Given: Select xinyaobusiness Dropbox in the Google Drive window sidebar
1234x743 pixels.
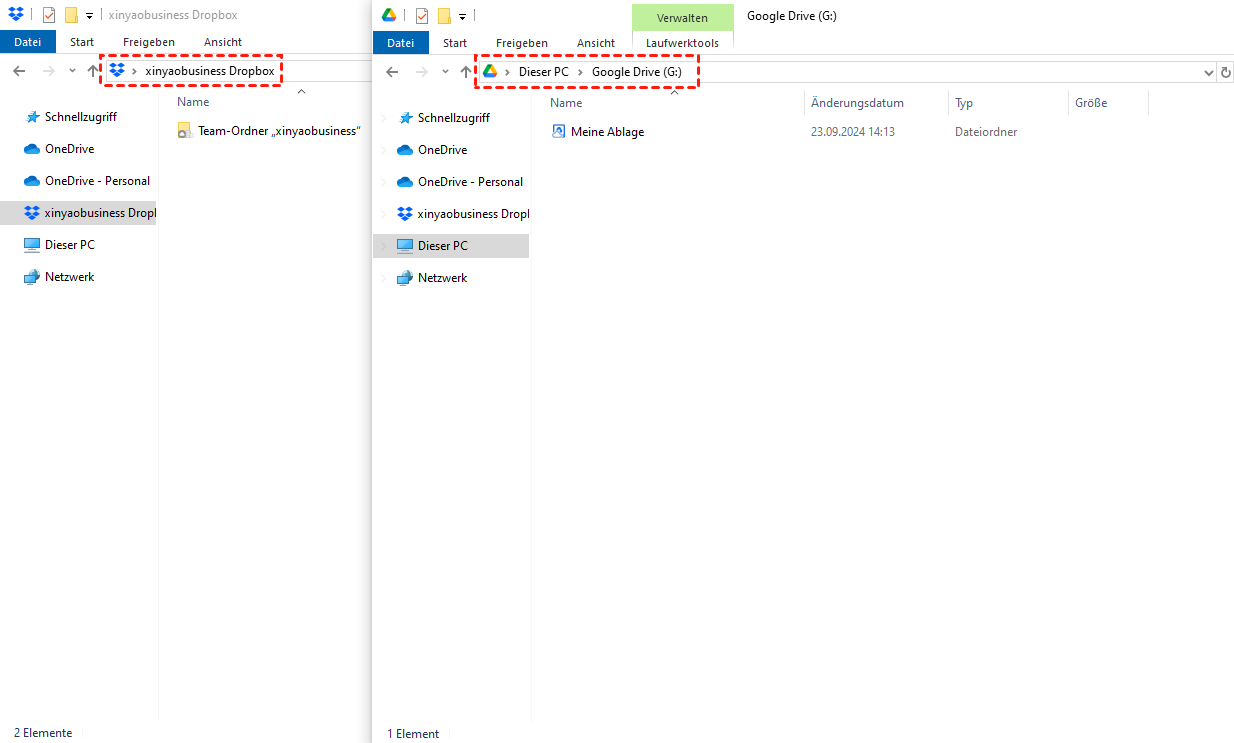Looking at the screenshot, I should (x=463, y=214).
